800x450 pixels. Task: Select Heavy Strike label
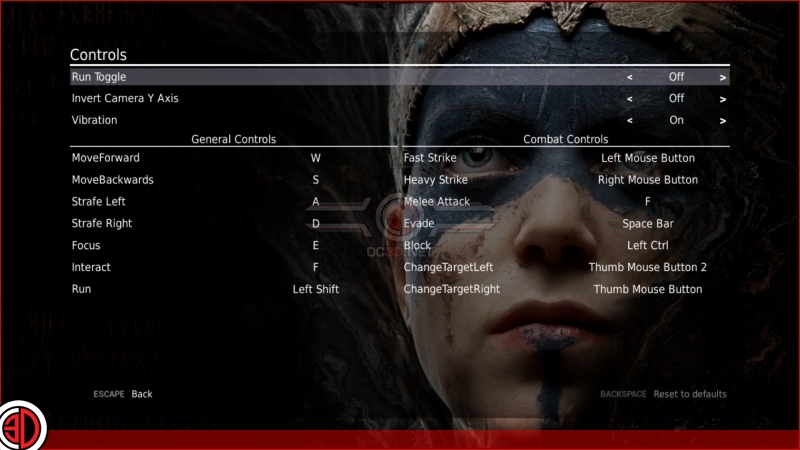coord(435,180)
